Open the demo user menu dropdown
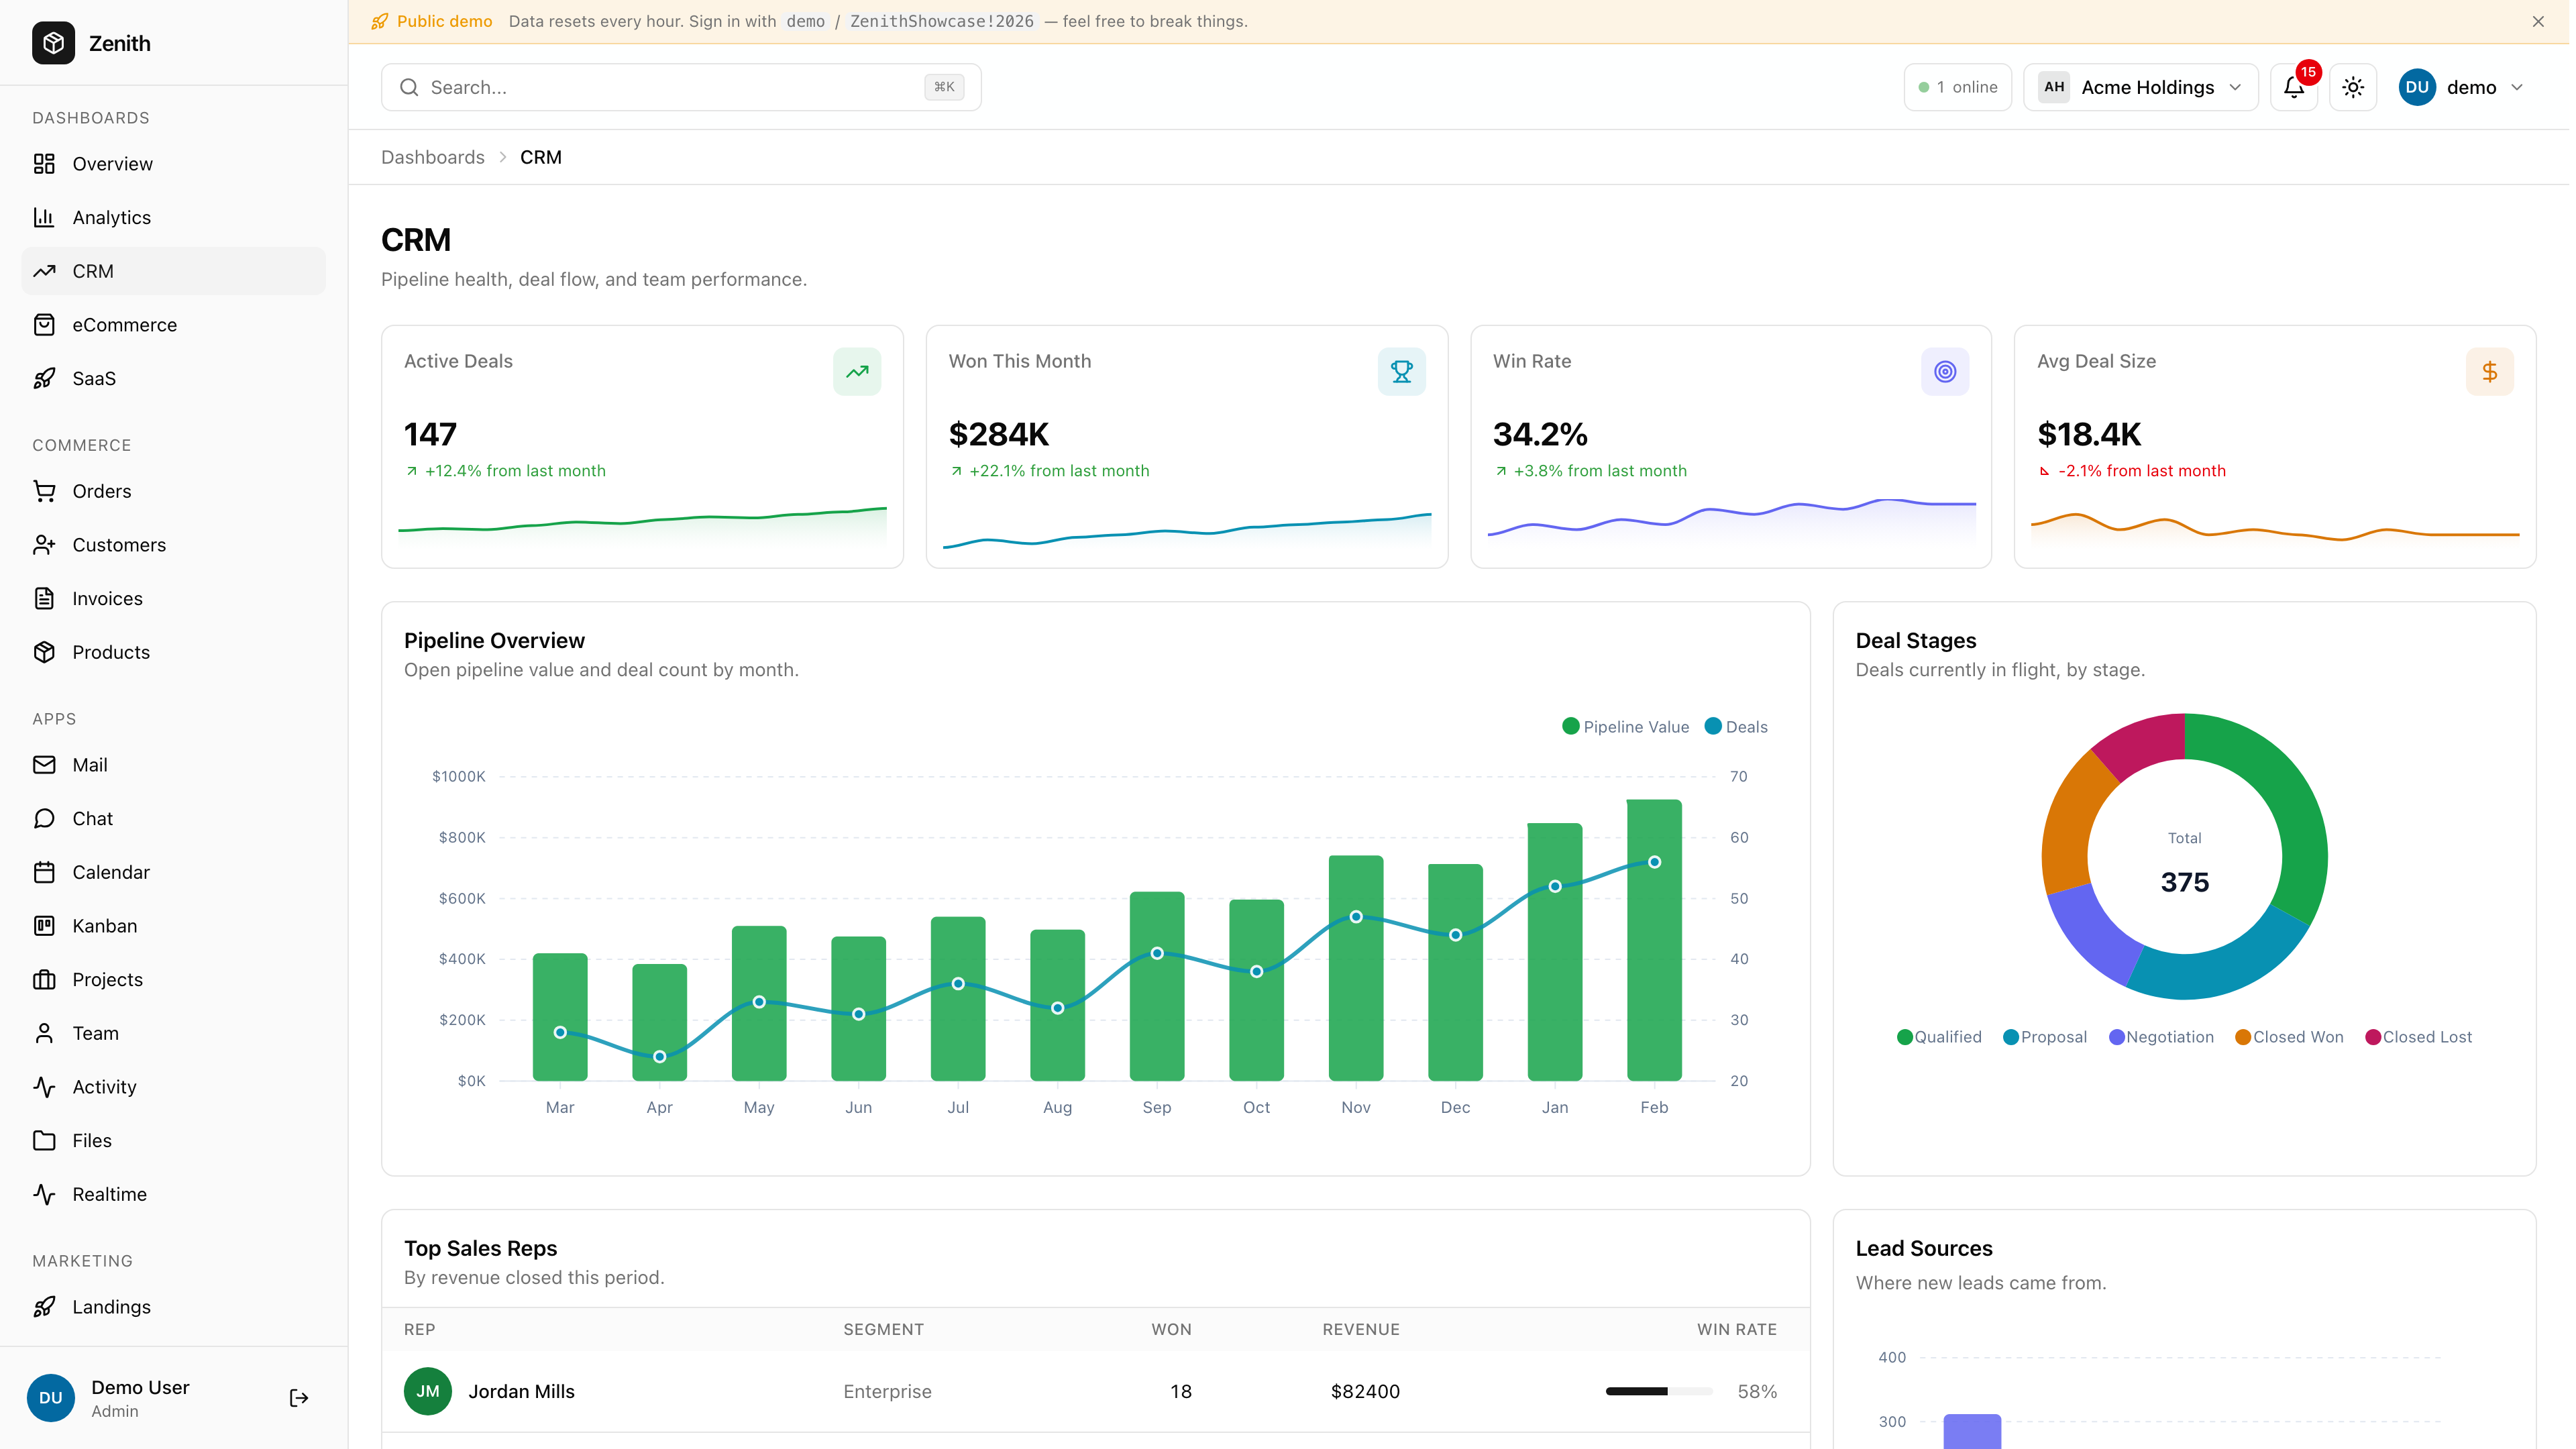The width and height of the screenshot is (2576, 1449). point(2462,87)
